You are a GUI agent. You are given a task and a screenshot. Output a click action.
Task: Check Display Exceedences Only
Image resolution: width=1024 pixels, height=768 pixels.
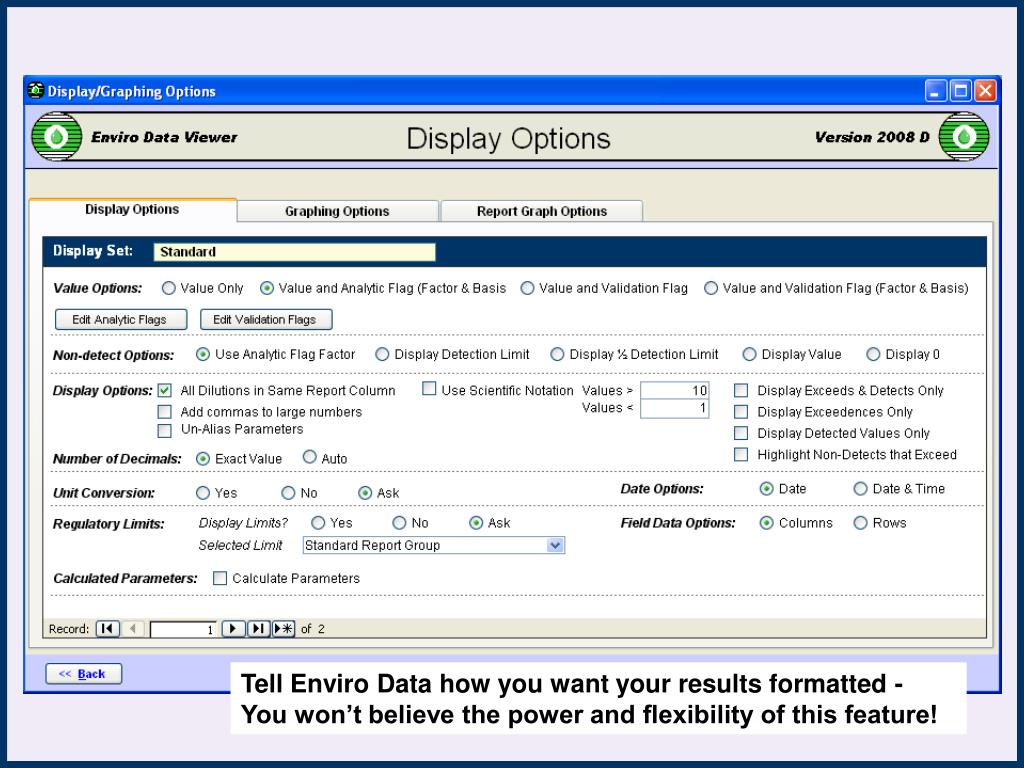point(741,412)
